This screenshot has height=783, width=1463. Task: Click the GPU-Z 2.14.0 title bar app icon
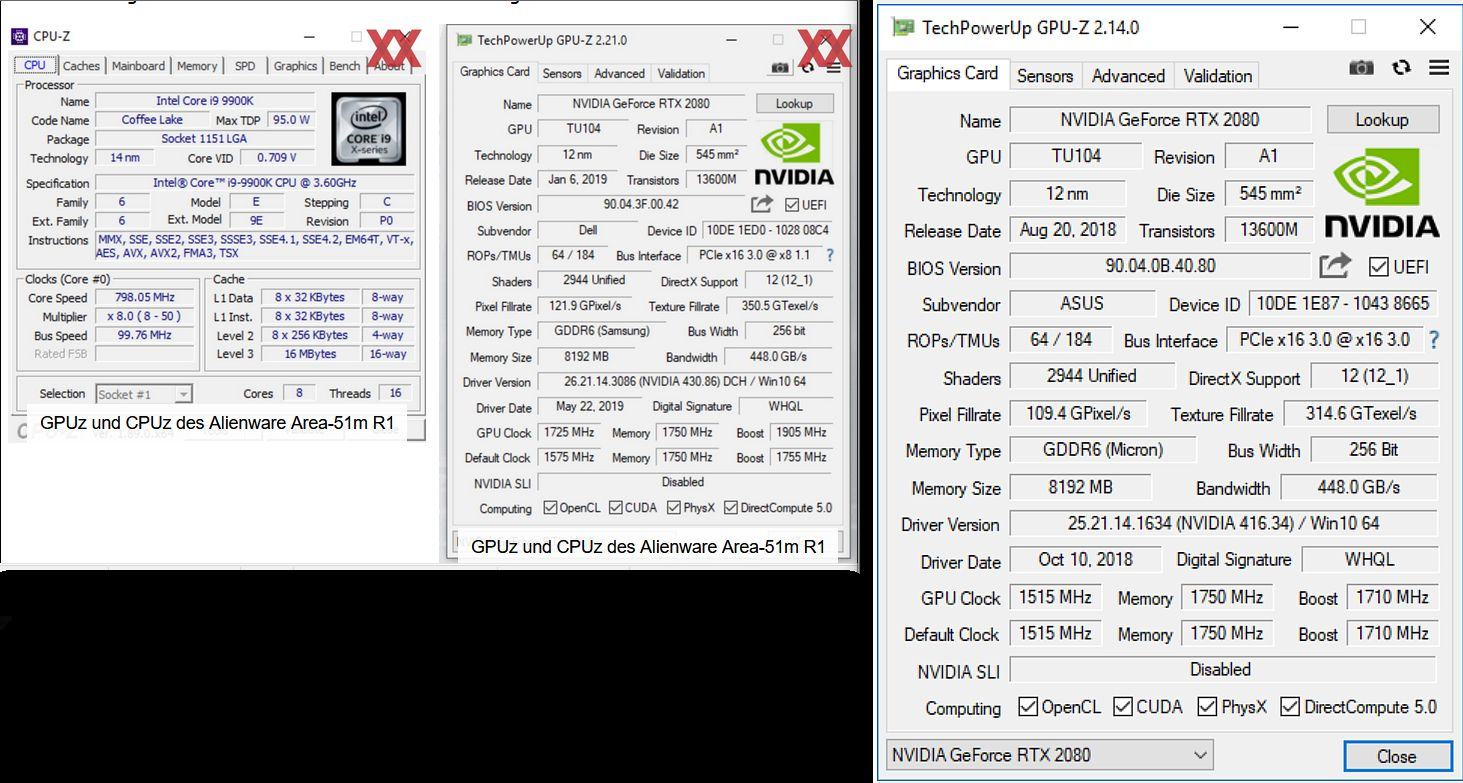[x=903, y=26]
